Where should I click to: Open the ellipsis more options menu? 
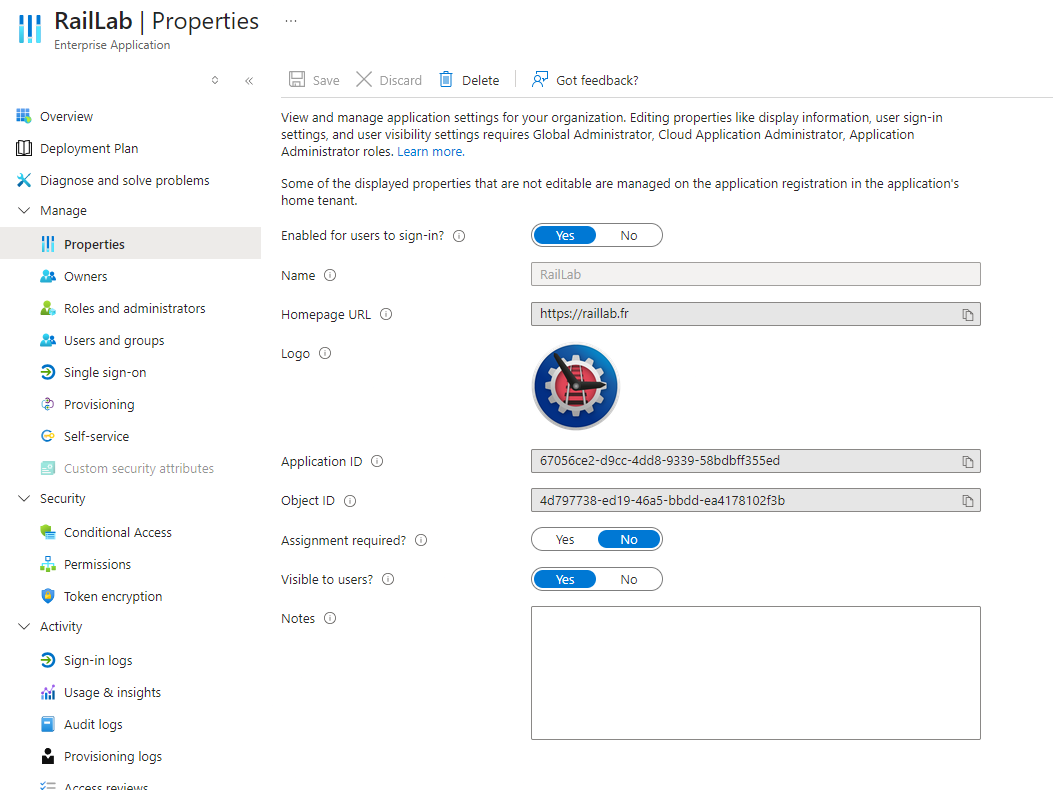click(x=291, y=20)
